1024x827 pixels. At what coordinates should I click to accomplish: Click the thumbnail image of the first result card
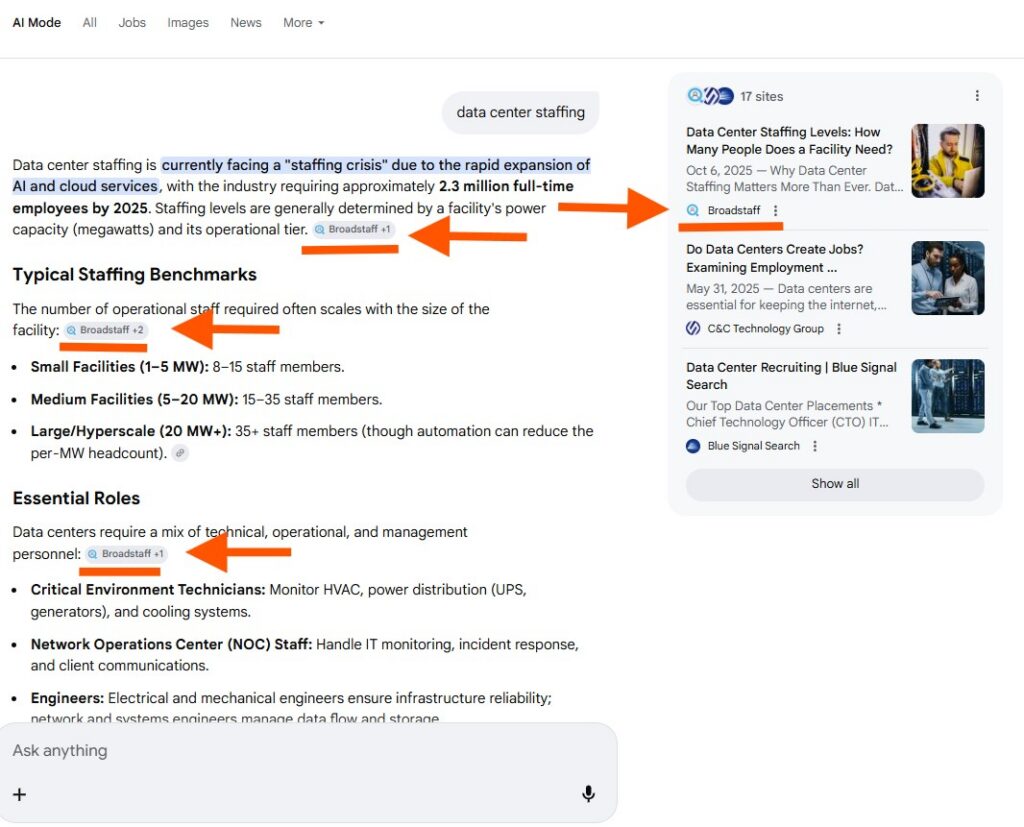tap(947, 160)
